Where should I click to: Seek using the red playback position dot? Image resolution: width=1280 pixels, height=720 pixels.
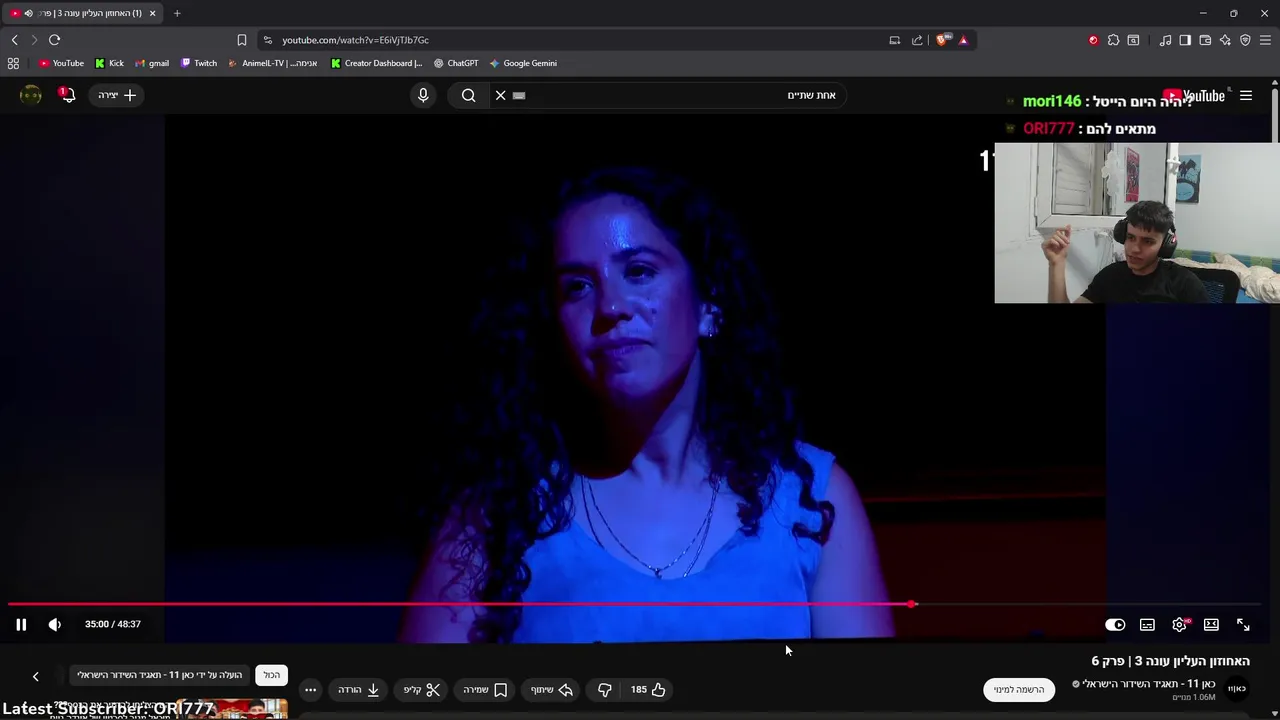[x=912, y=604]
